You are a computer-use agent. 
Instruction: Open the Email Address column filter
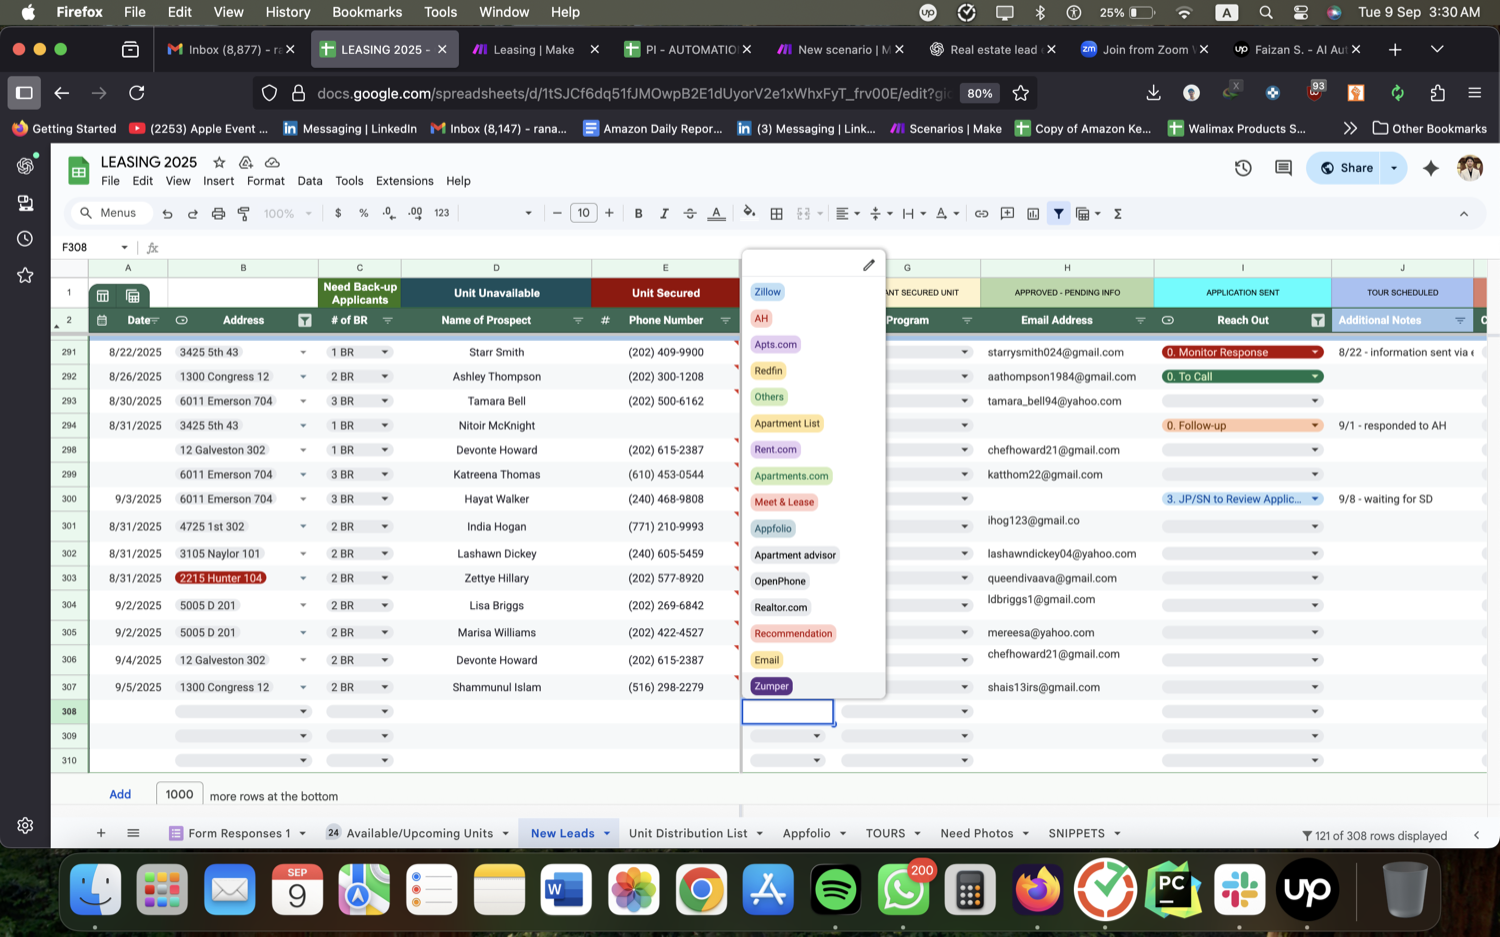click(1140, 320)
